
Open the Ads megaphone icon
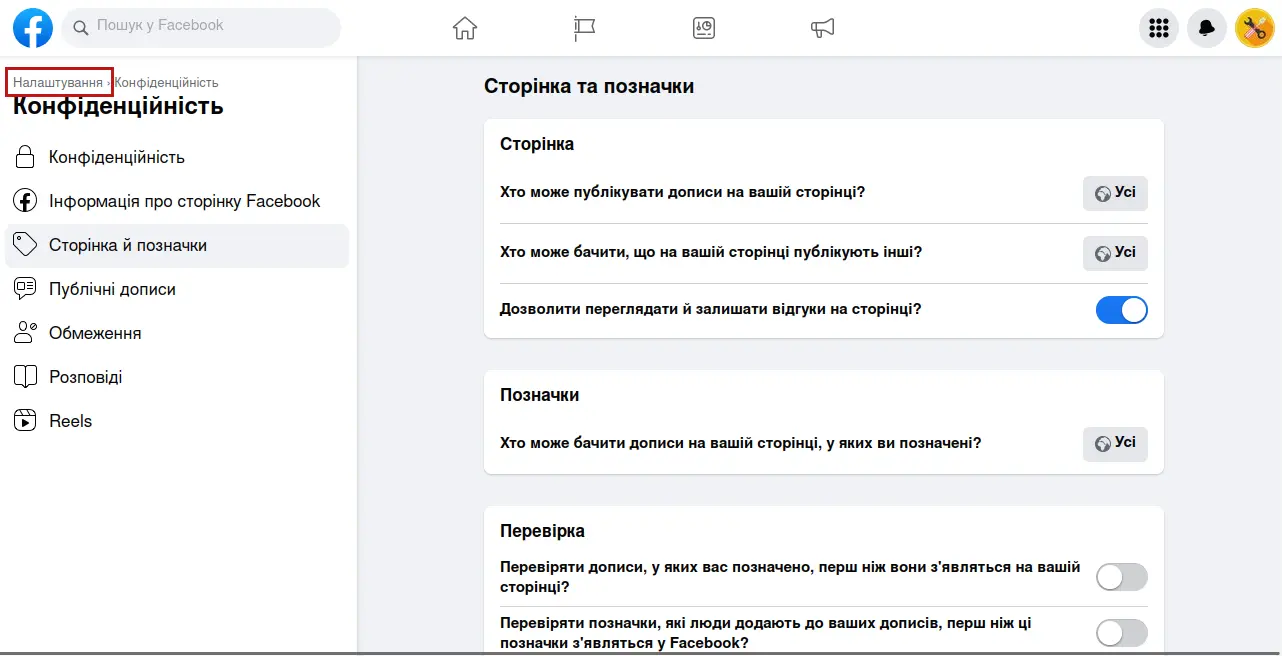click(x=822, y=28)
